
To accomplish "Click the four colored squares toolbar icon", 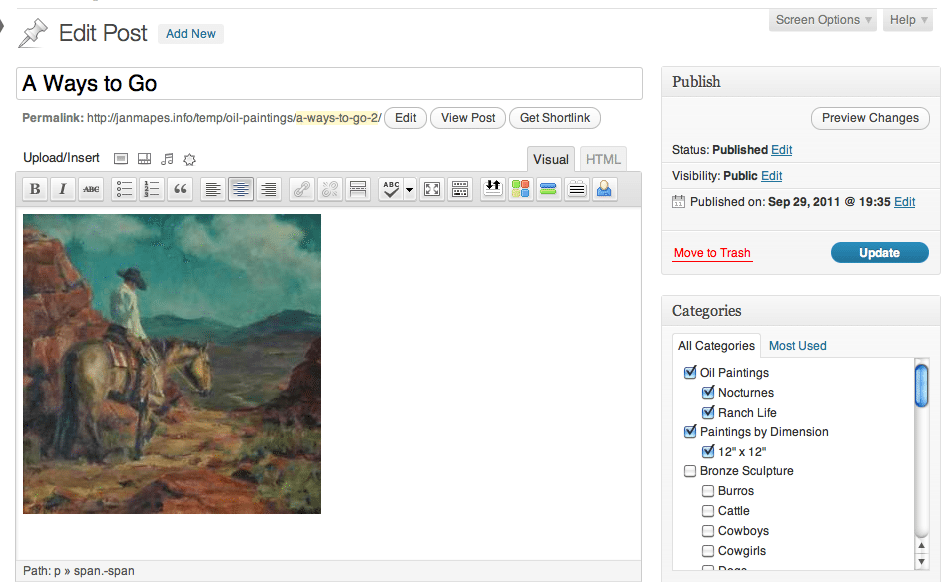I will 521,189.
